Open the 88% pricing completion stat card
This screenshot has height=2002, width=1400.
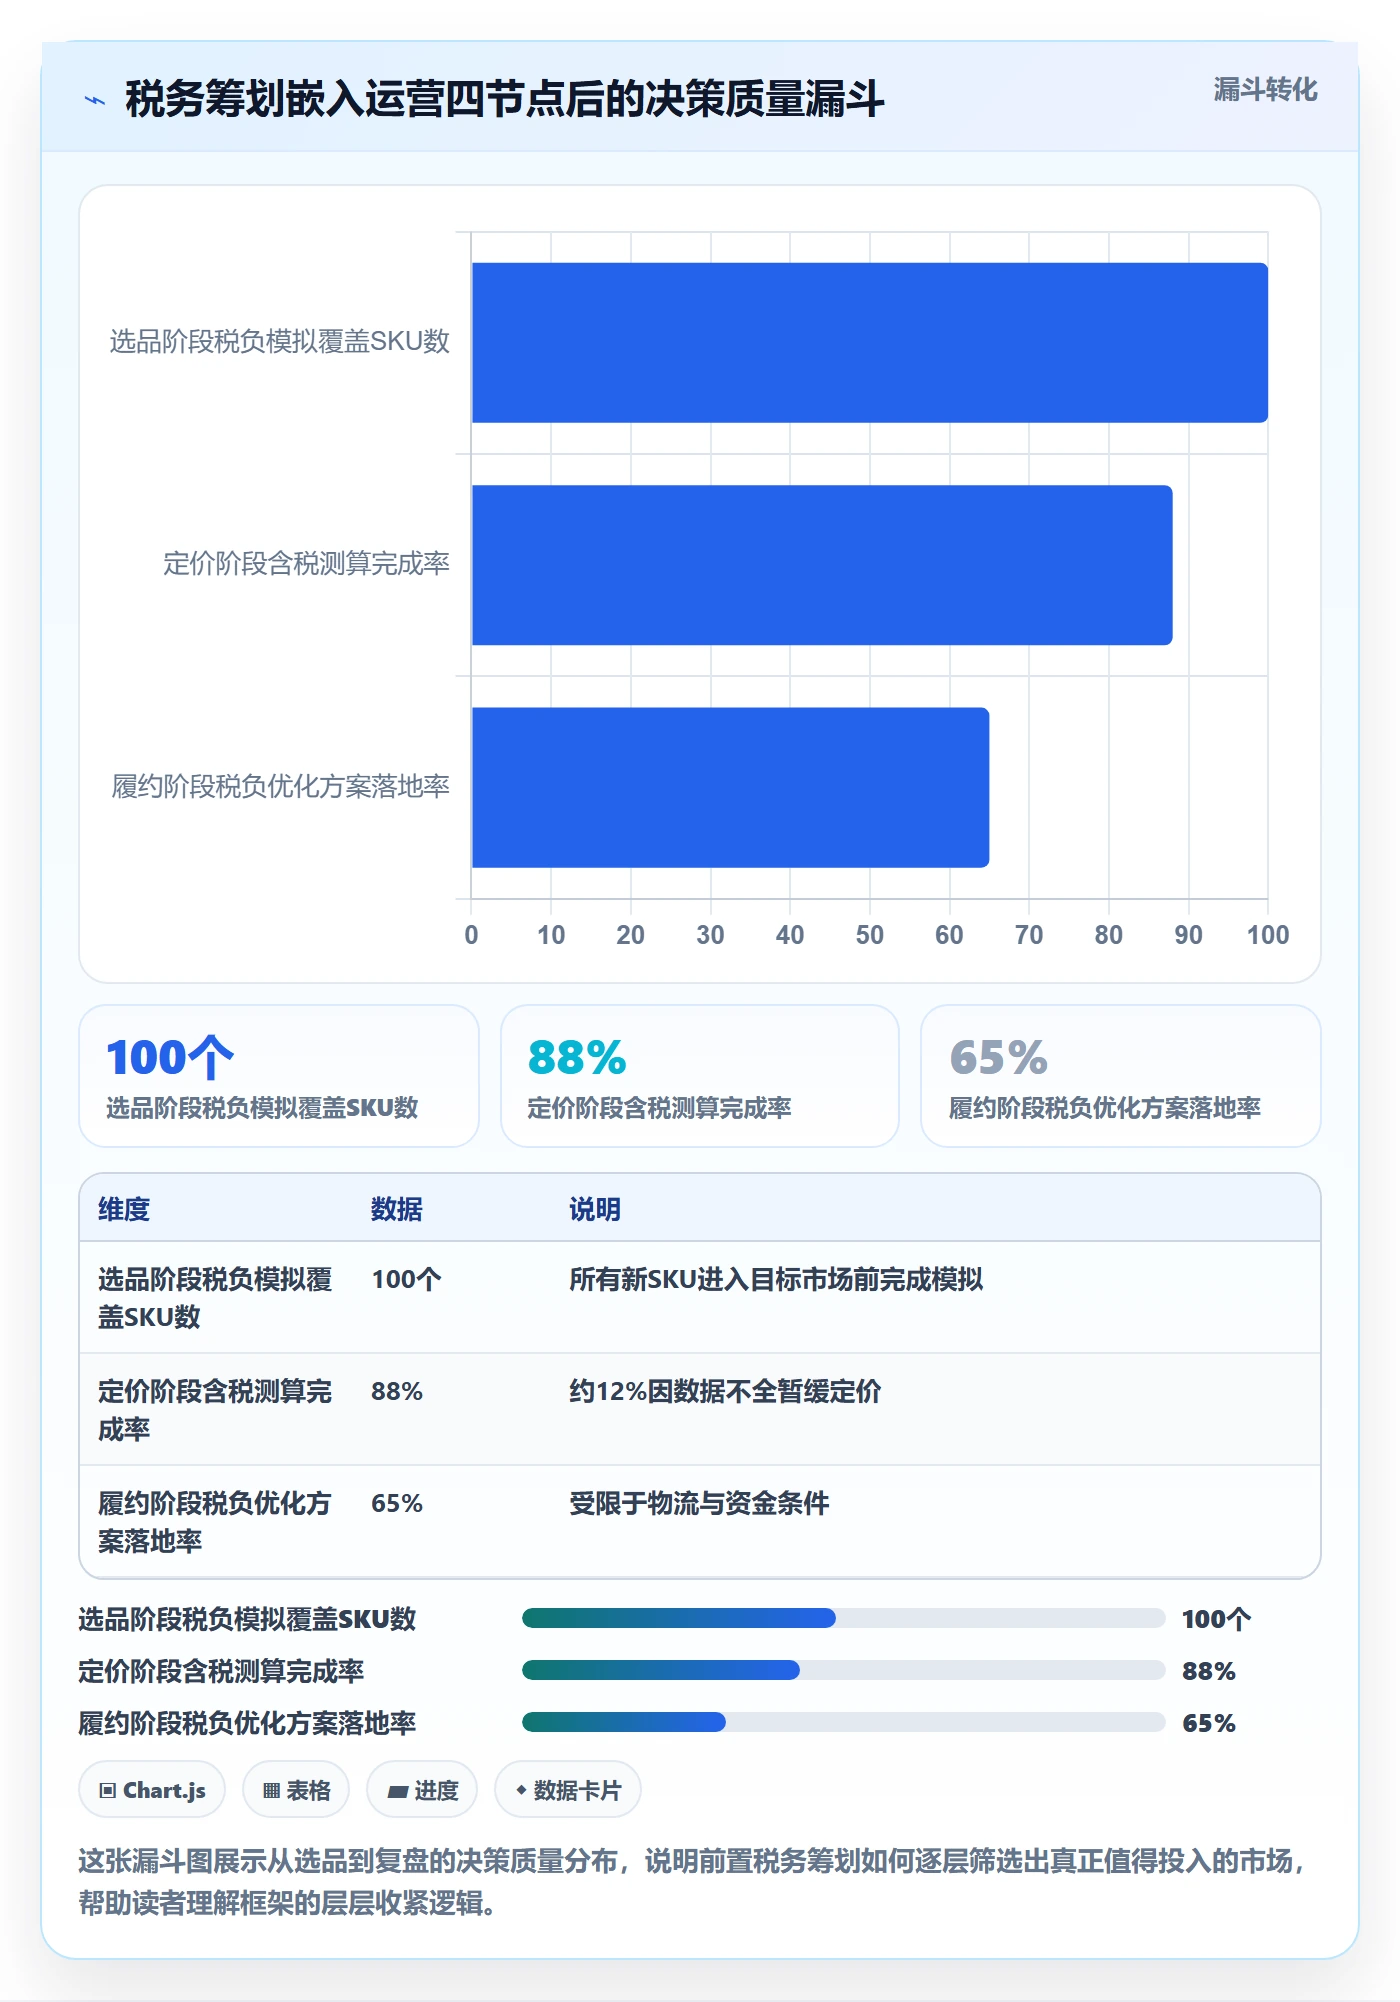click(700, 1076)
